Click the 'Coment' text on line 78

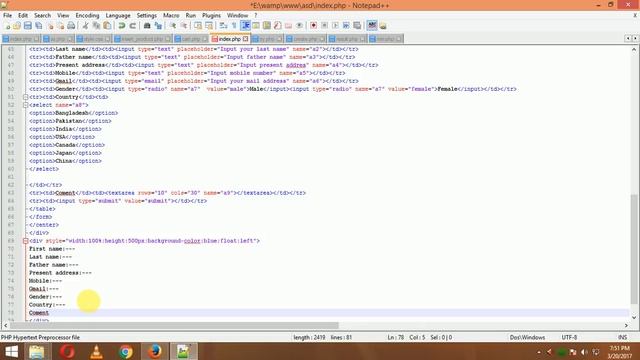click(39, 313)
